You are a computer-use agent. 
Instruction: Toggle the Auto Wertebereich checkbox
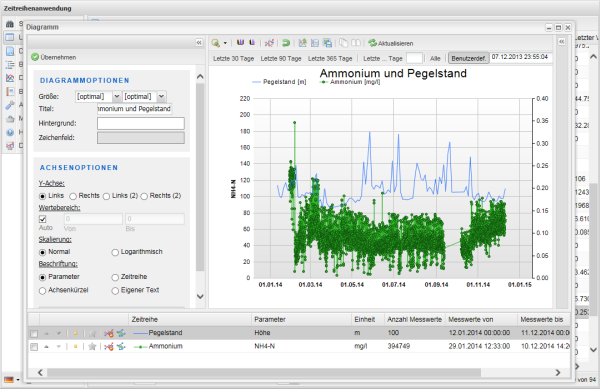click(42, 219)
